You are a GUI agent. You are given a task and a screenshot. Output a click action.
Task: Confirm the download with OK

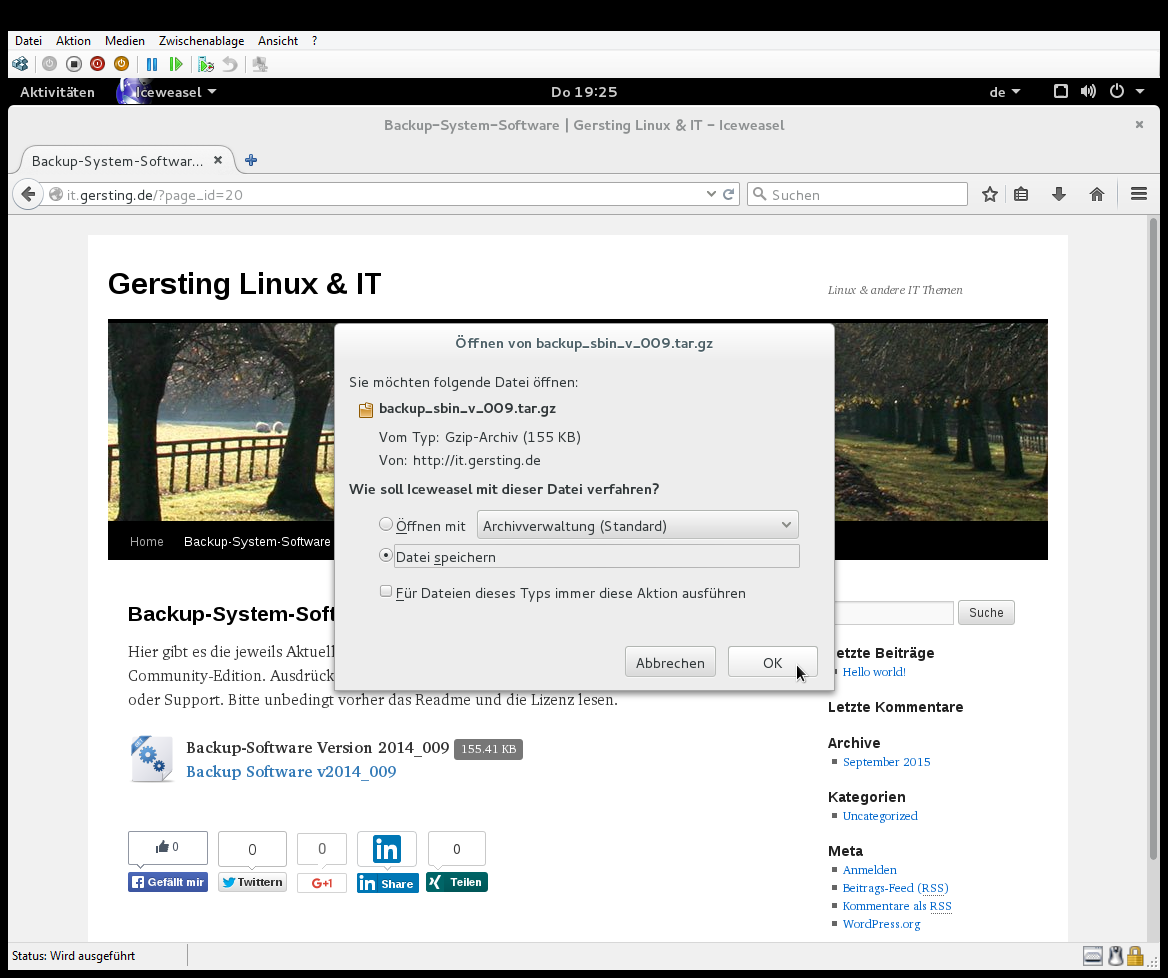click(x=772, y=662)
